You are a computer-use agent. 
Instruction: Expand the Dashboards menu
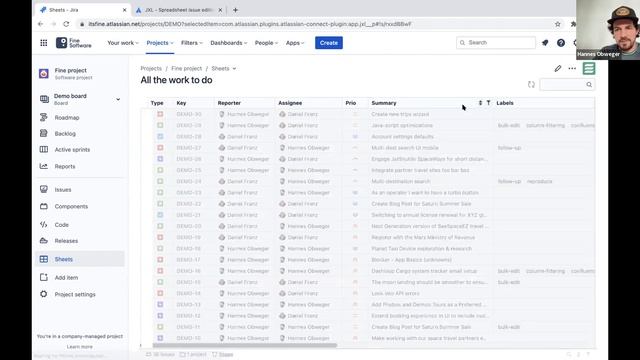229,43
